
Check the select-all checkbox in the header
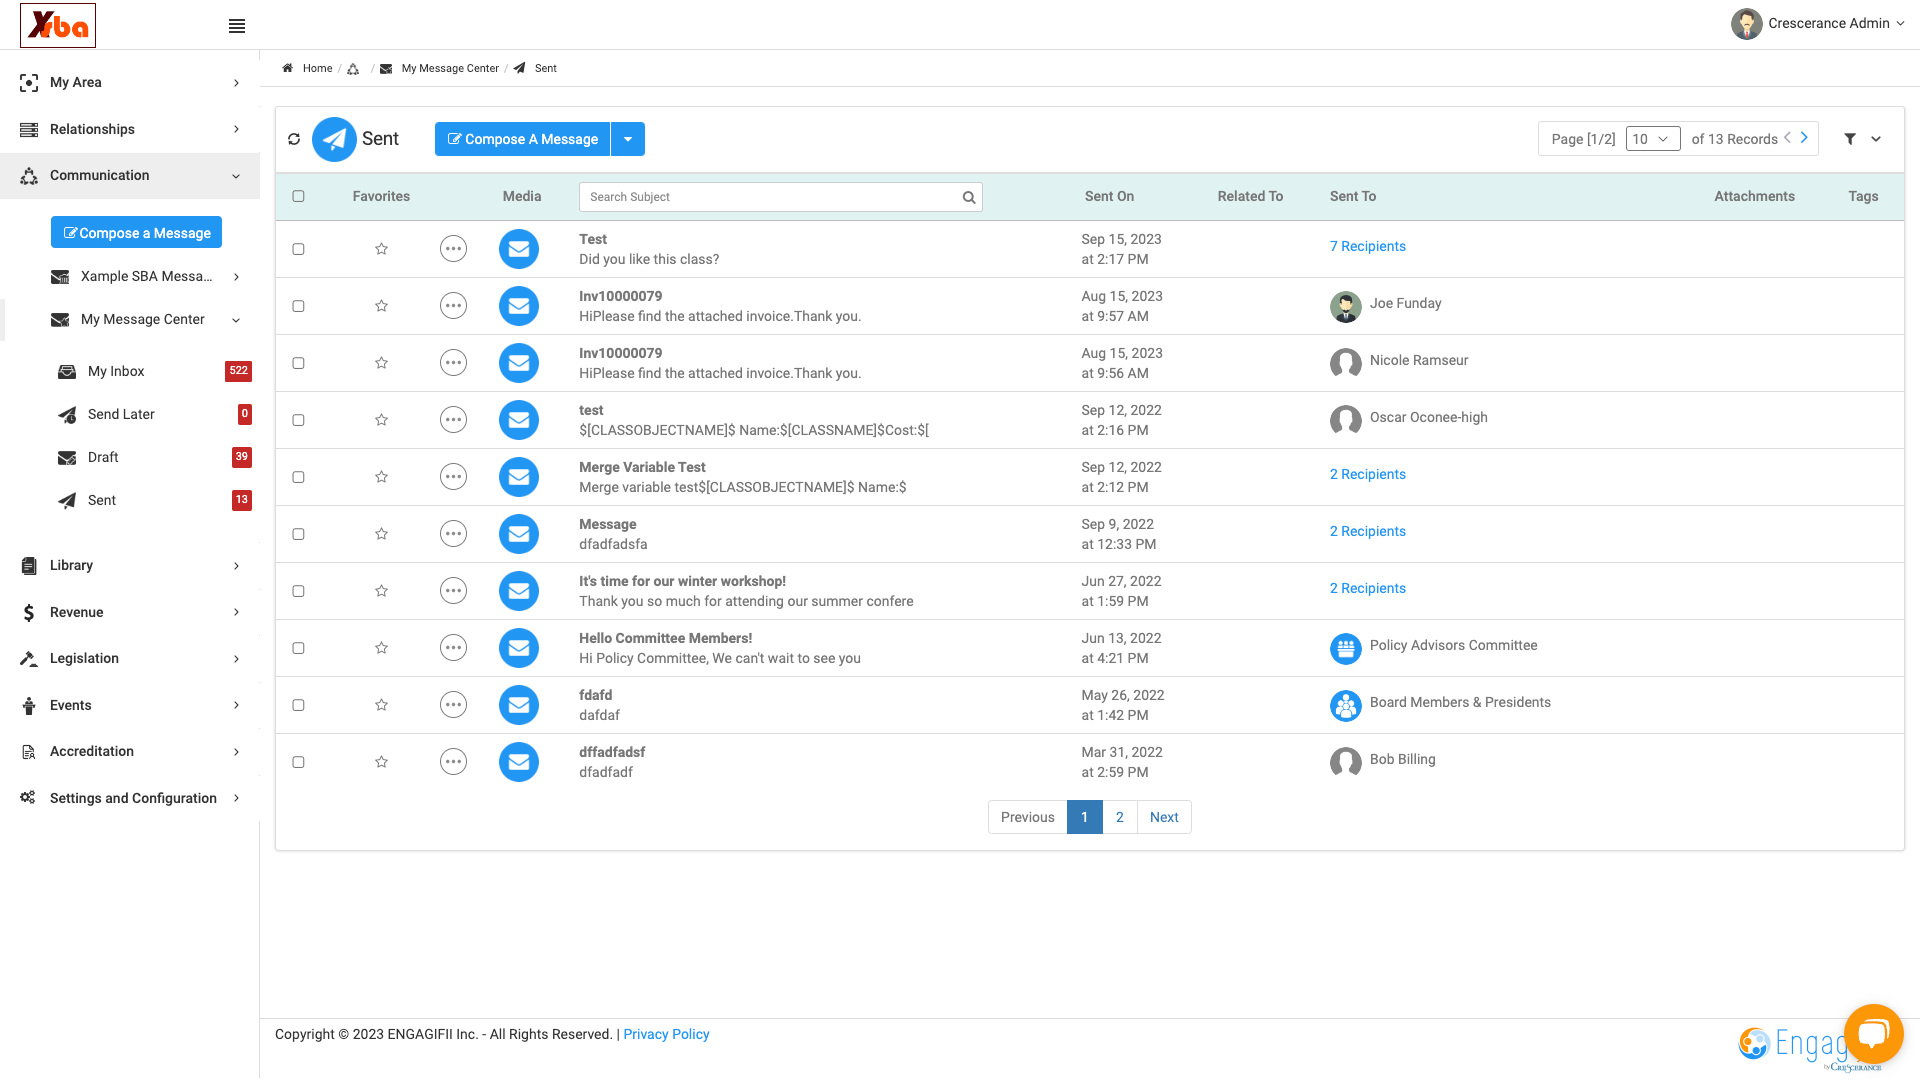(298, 196)
